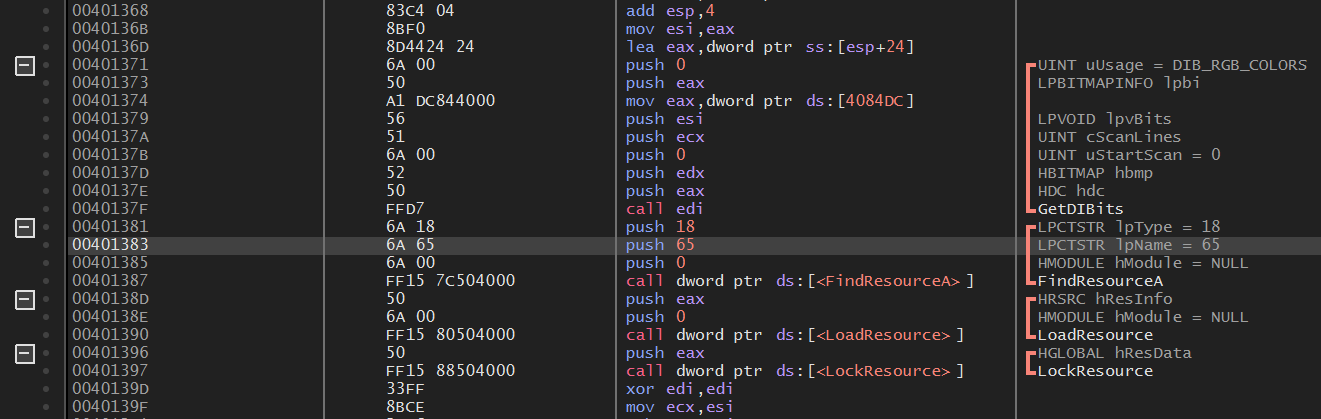
Task: Click the call LockResource instruction
Action: 795,371
